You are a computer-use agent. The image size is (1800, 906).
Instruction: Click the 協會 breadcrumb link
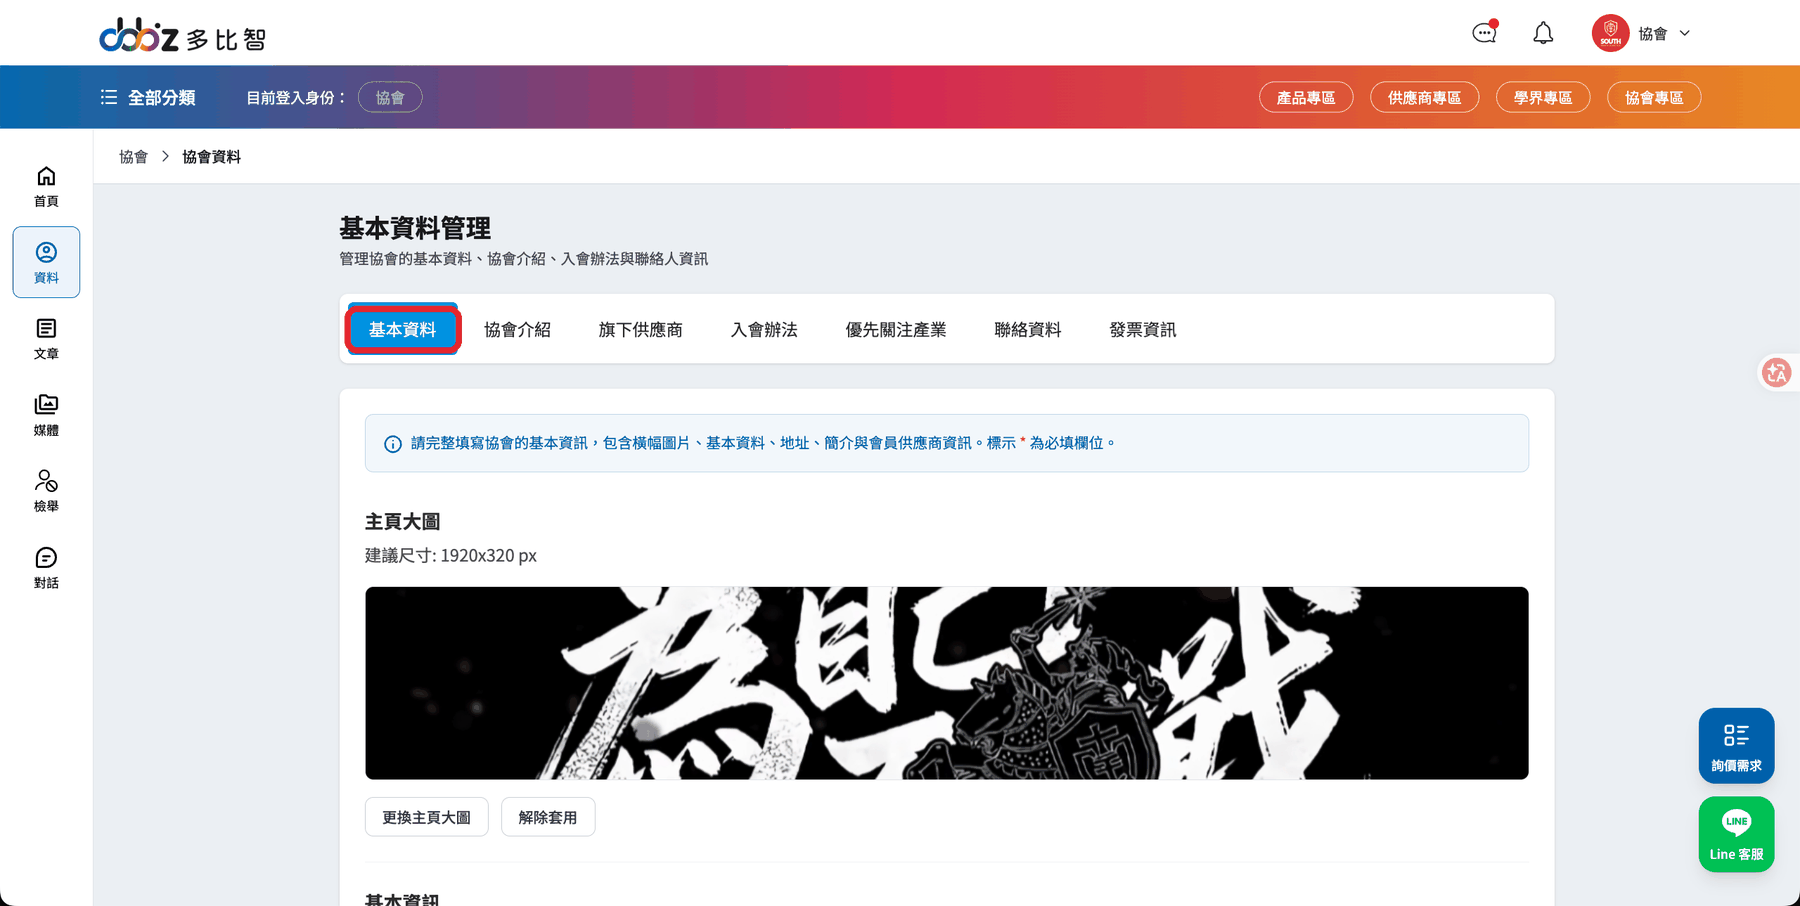point(133,157)
